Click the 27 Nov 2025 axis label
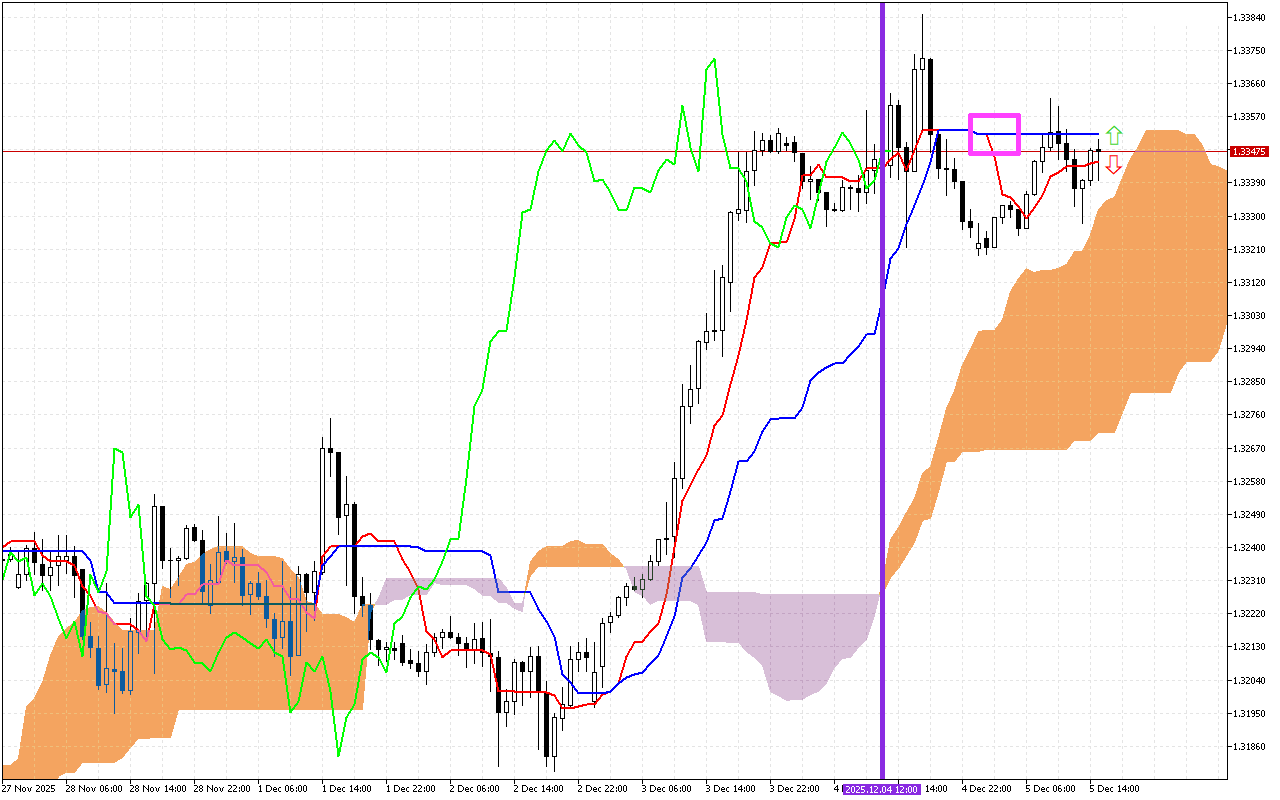1280x800 pixels. point(27,789)
